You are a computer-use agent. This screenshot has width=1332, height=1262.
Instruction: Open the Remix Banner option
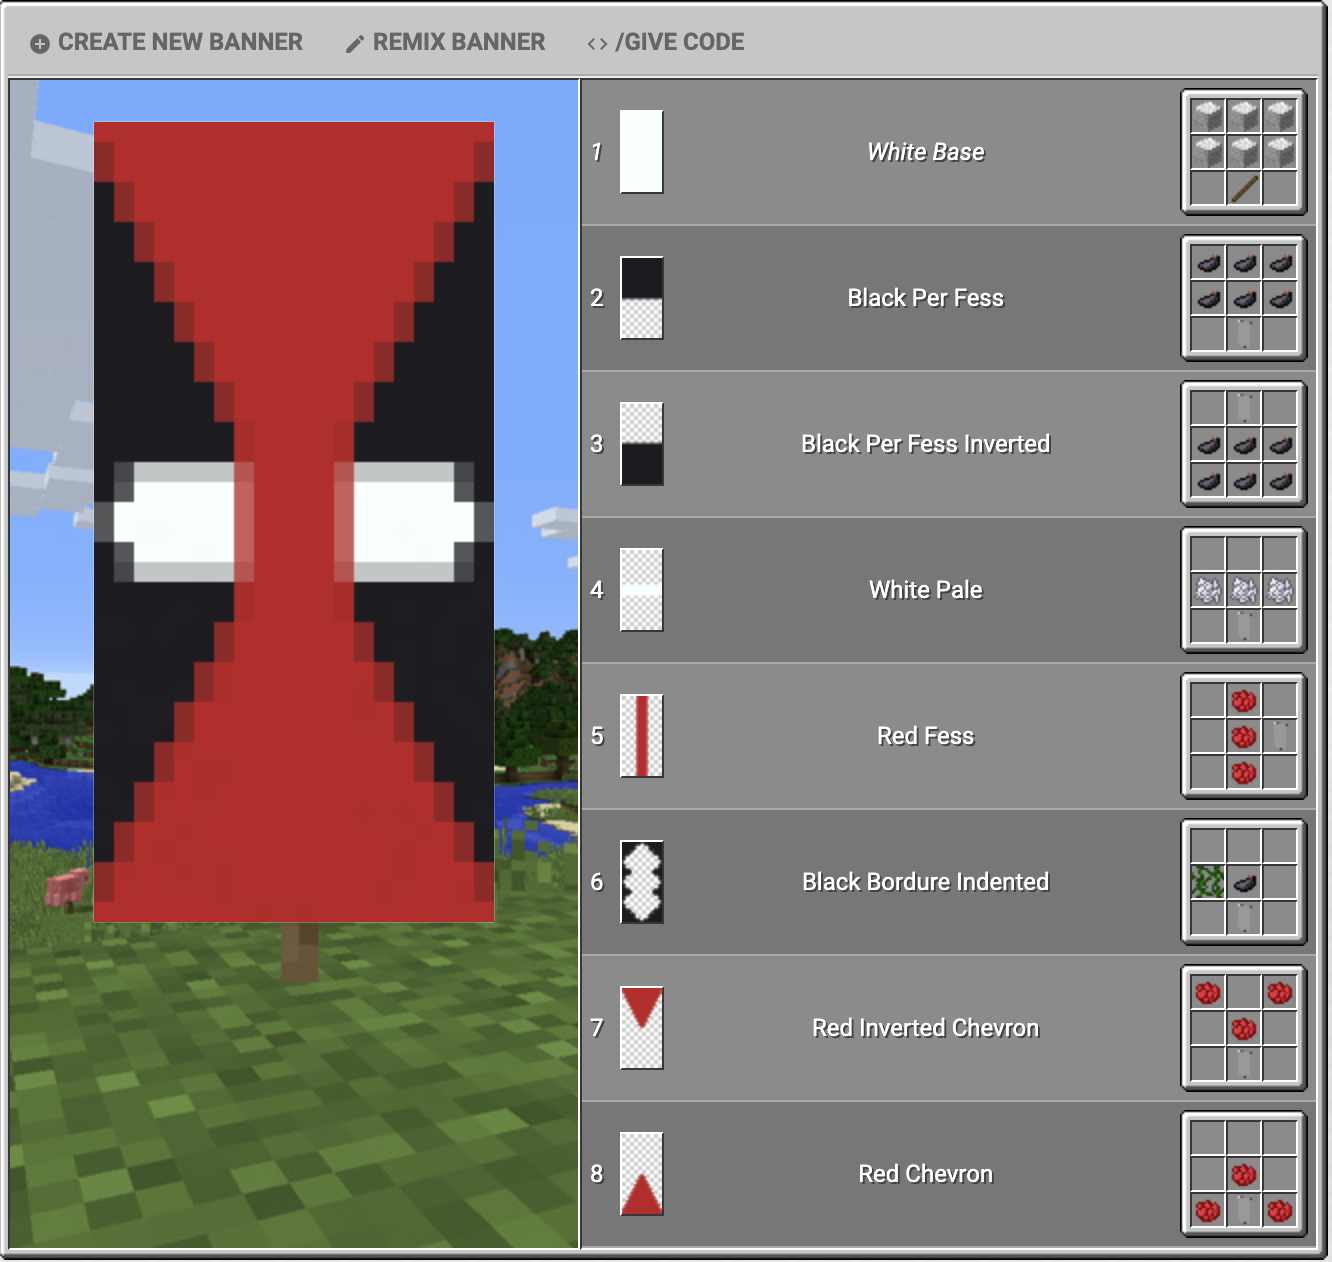pyautogui.click(x=446, y=42)
